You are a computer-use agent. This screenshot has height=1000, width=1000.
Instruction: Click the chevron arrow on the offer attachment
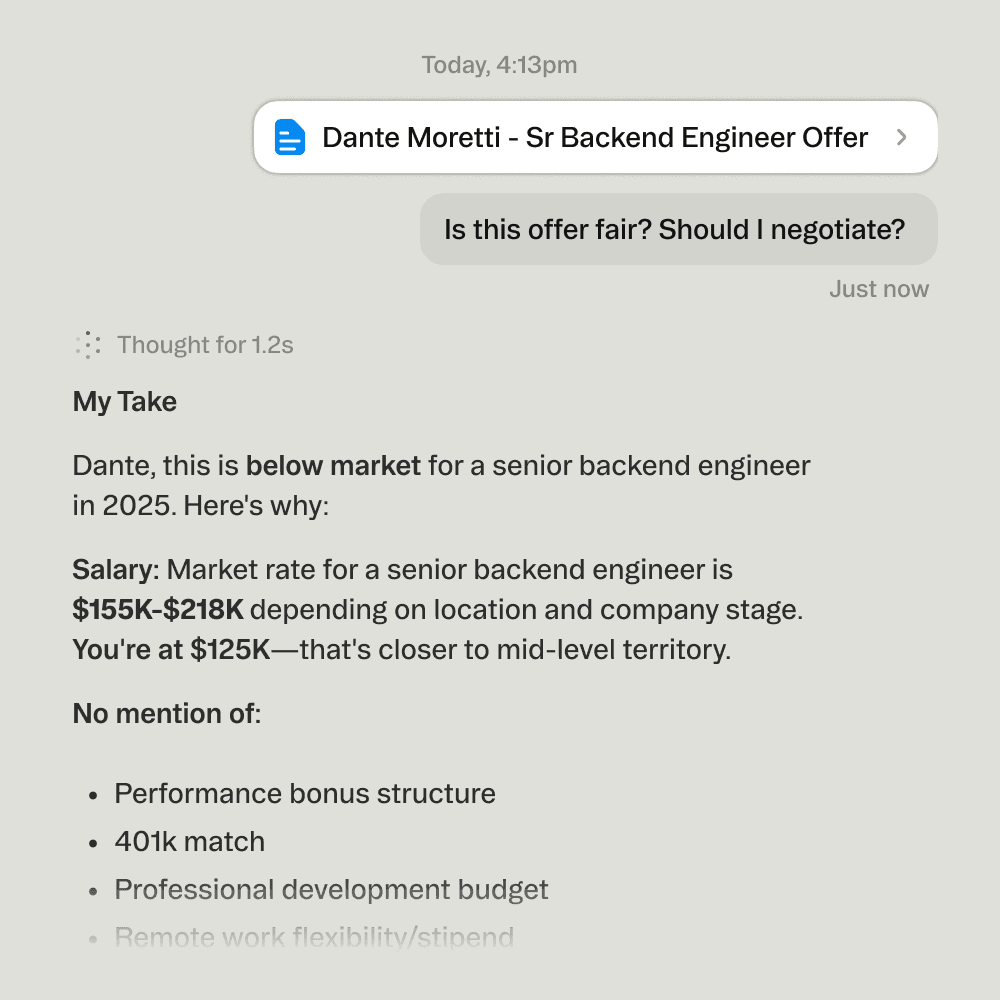(x=901, y=137)
